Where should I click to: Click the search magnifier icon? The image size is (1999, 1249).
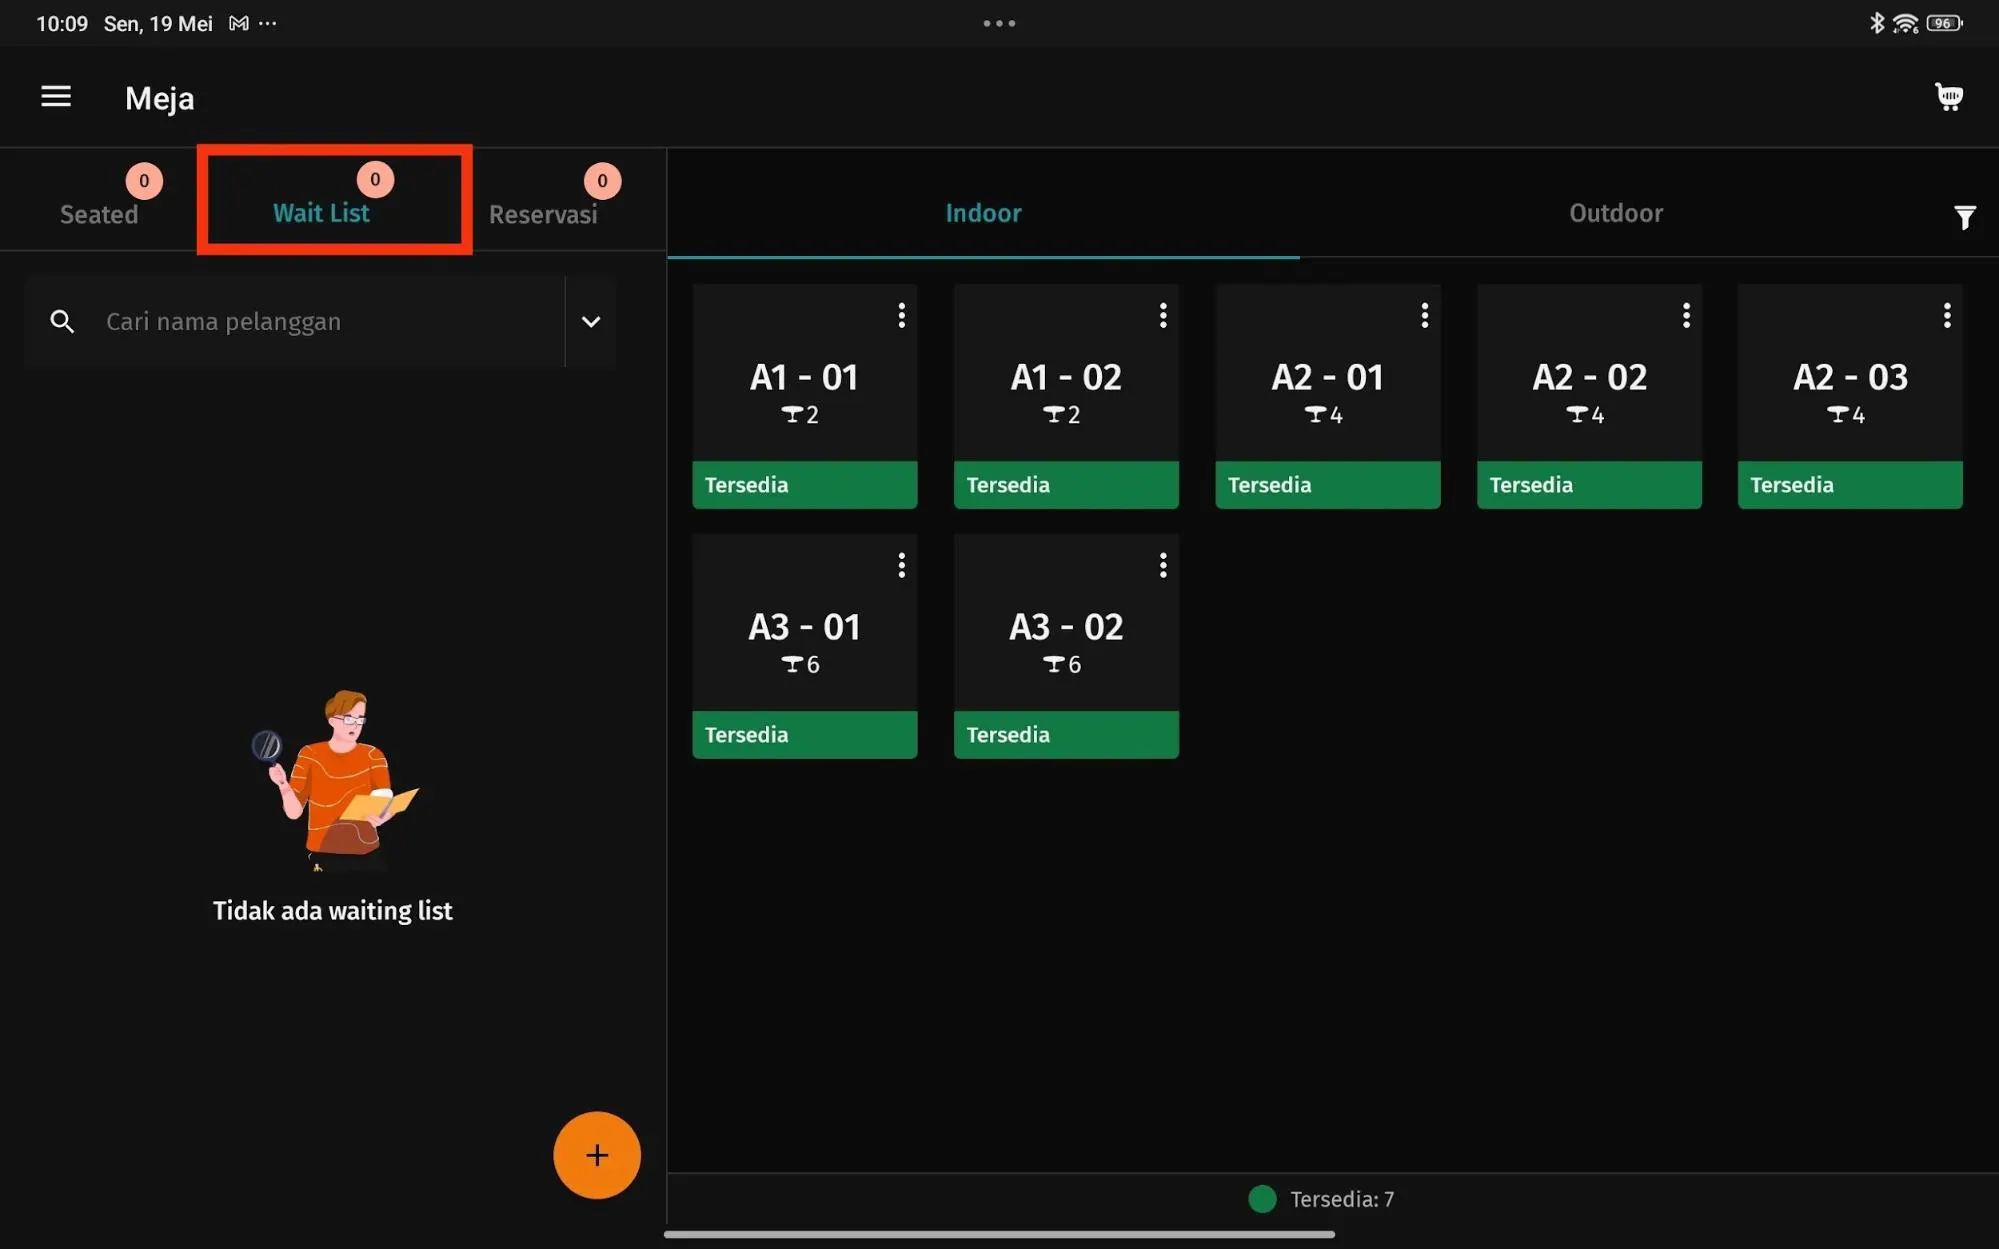pos(62,321)
